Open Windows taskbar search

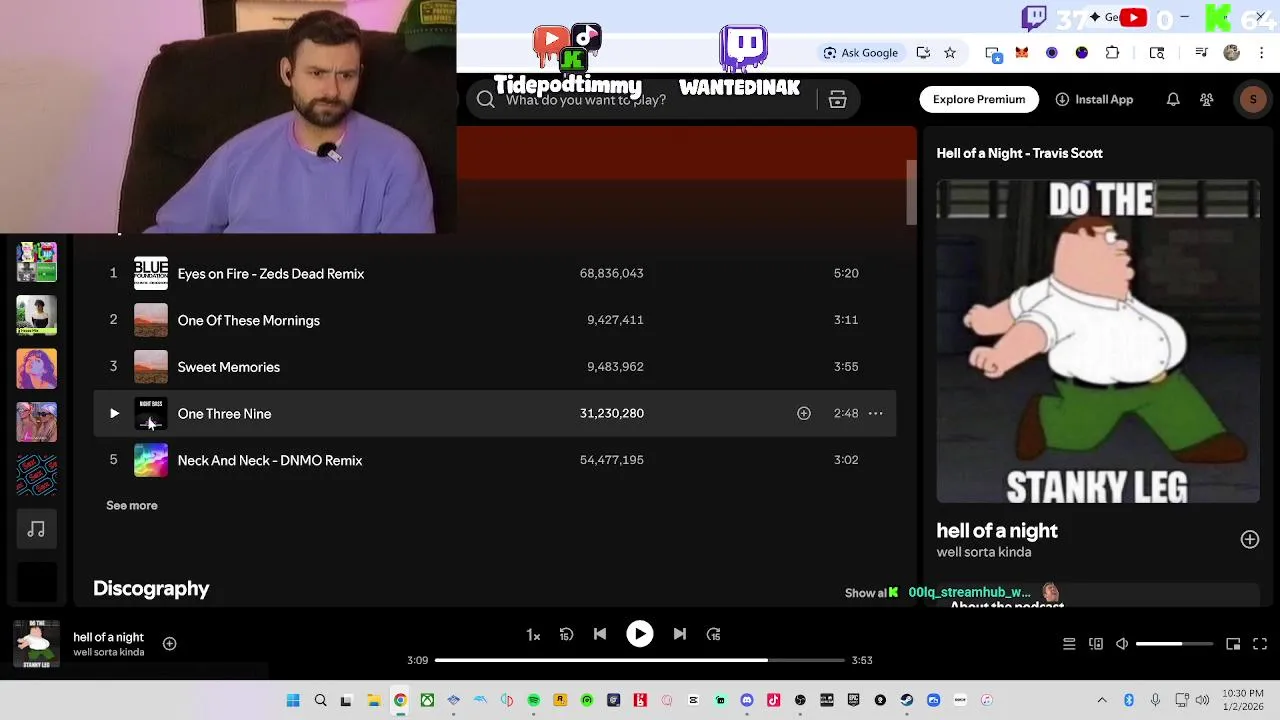(x=320, y=700)
